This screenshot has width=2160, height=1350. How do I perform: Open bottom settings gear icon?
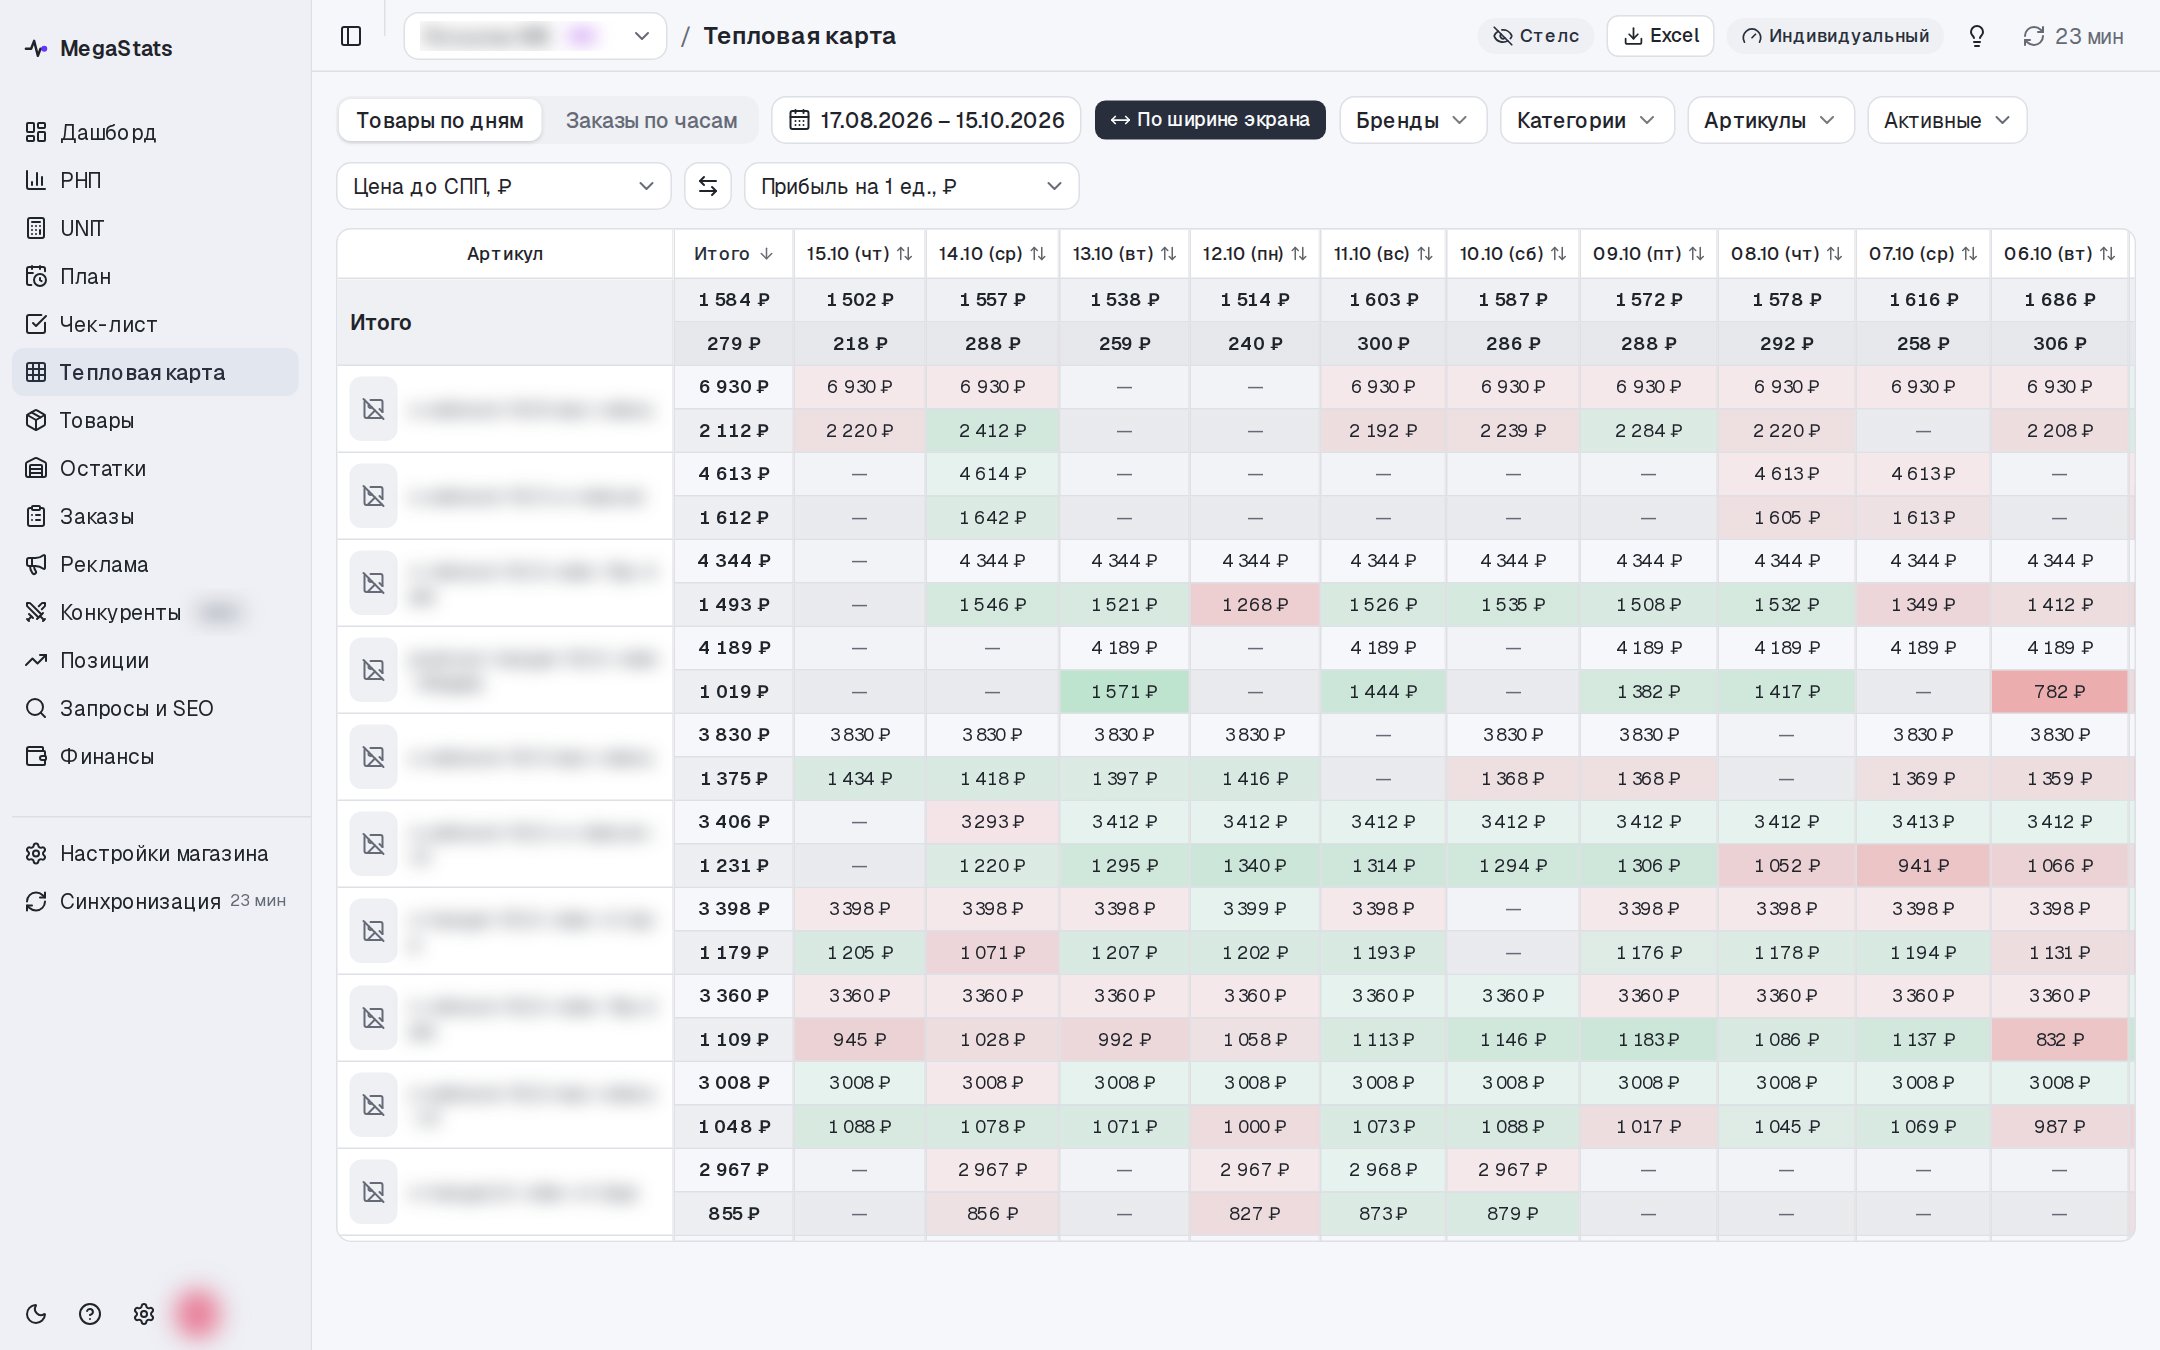pos(144,1314)
